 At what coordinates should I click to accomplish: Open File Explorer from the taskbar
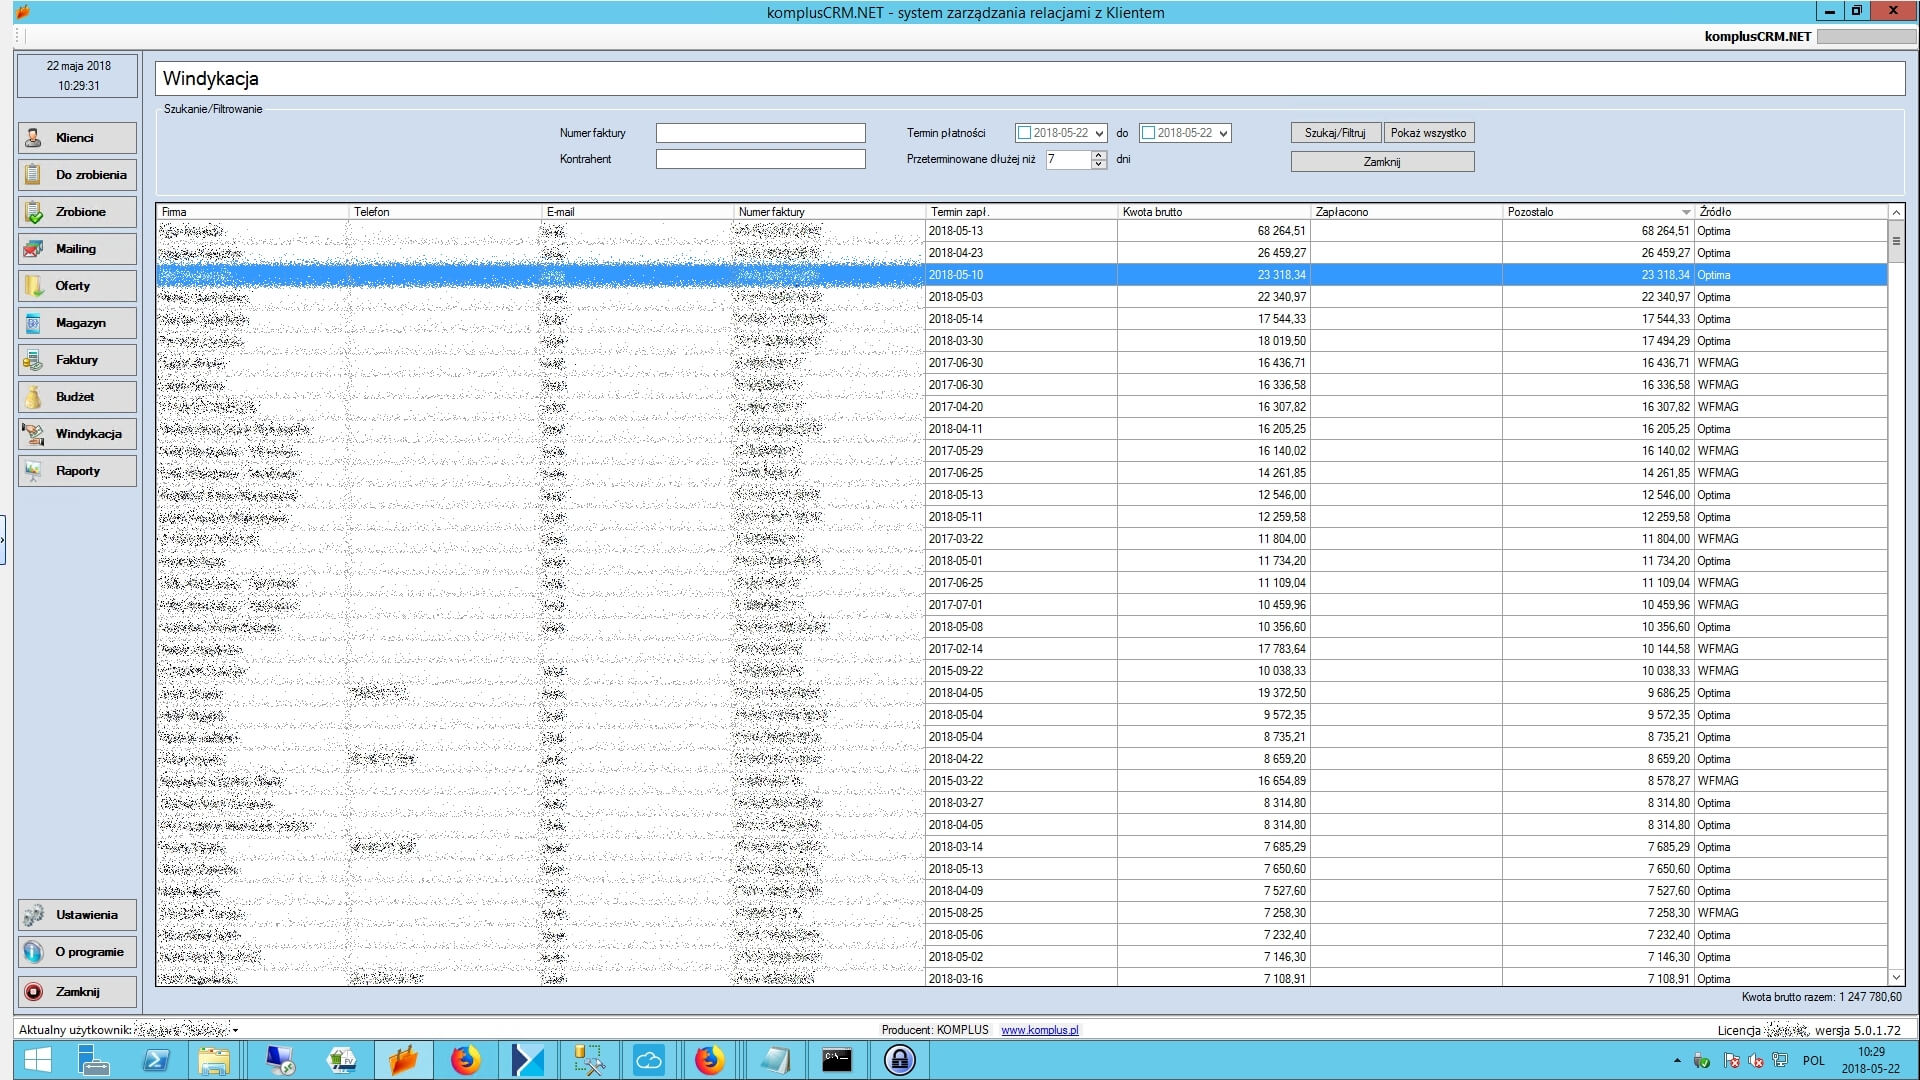[x=214, y=1060]
